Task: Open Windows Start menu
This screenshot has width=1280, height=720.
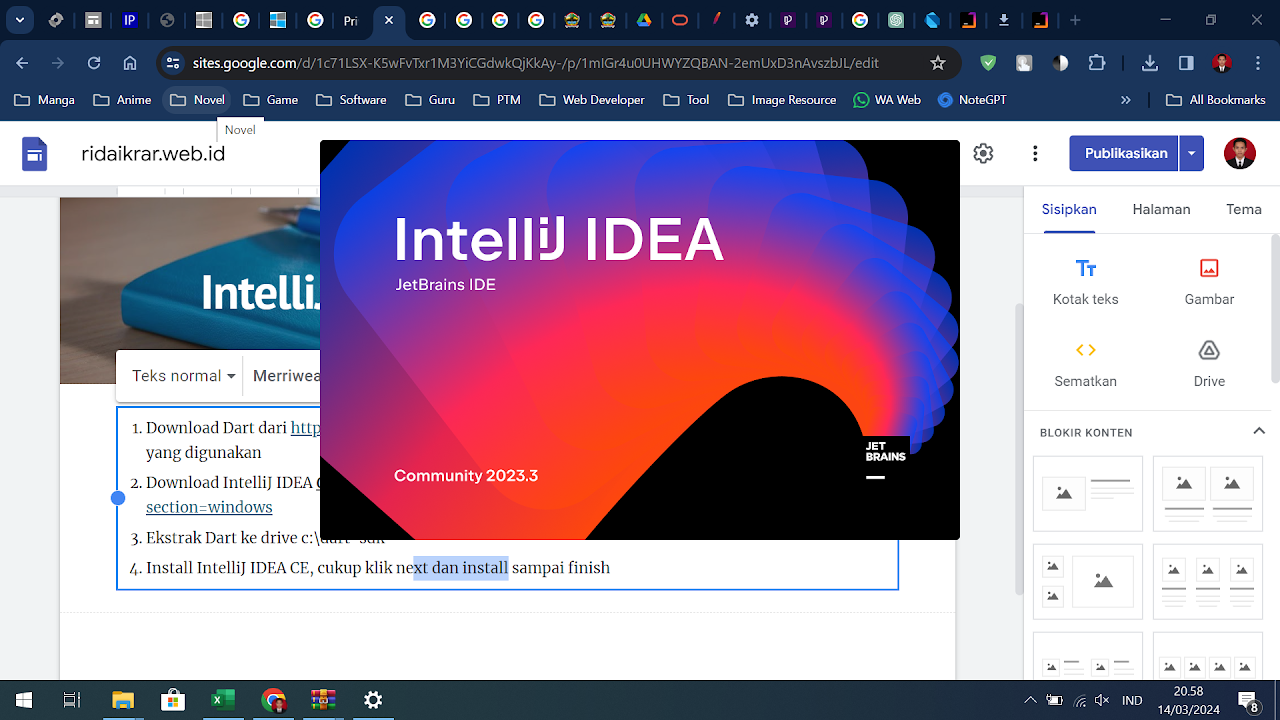Action: click(x=23, y=700)
